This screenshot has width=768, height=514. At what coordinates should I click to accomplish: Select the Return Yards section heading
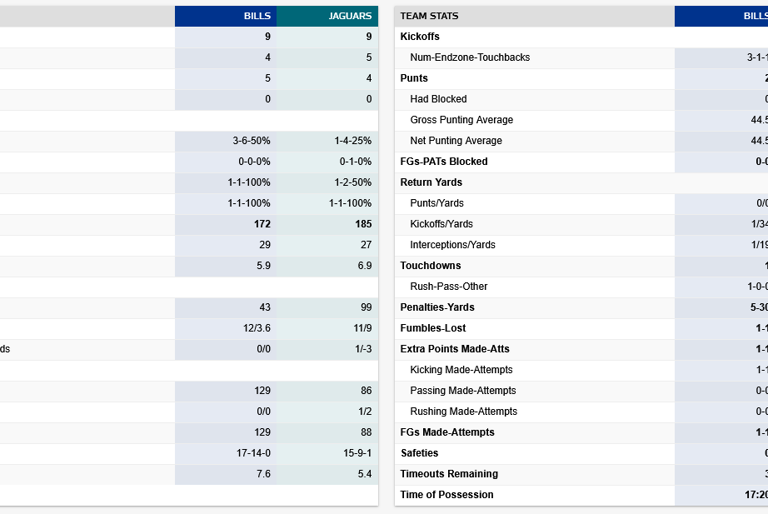(431, 183)
